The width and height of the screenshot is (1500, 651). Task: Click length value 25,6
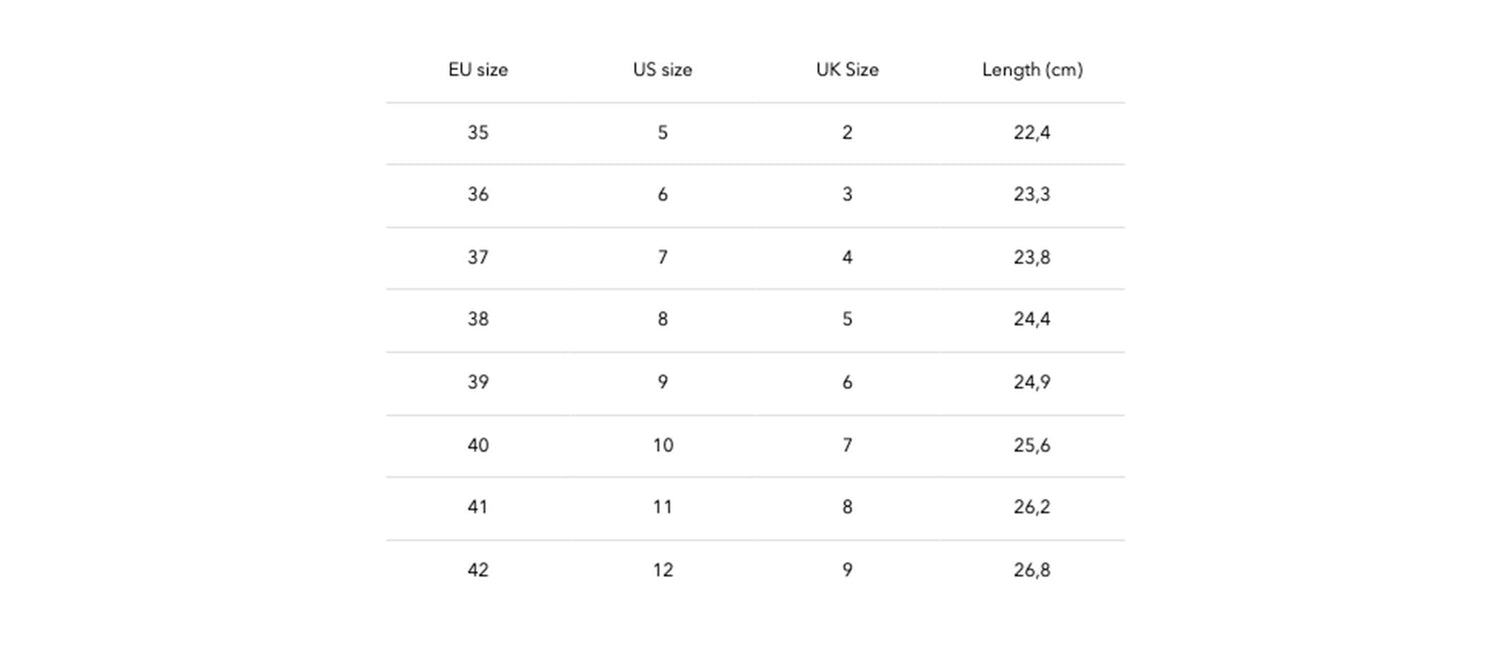1032,445
